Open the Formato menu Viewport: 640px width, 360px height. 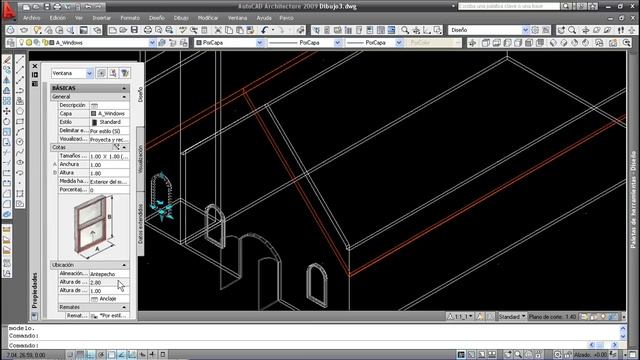point(130,18)
